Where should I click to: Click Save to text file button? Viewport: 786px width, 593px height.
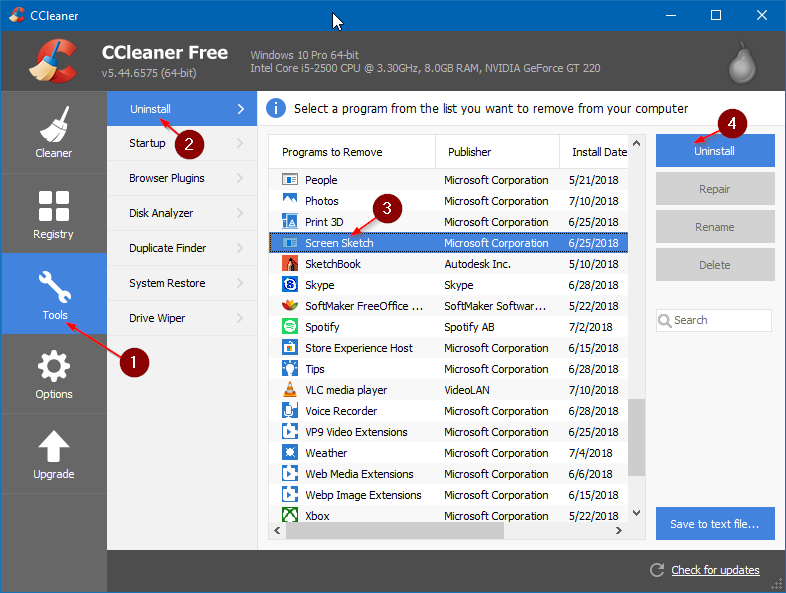pos(715,524)
